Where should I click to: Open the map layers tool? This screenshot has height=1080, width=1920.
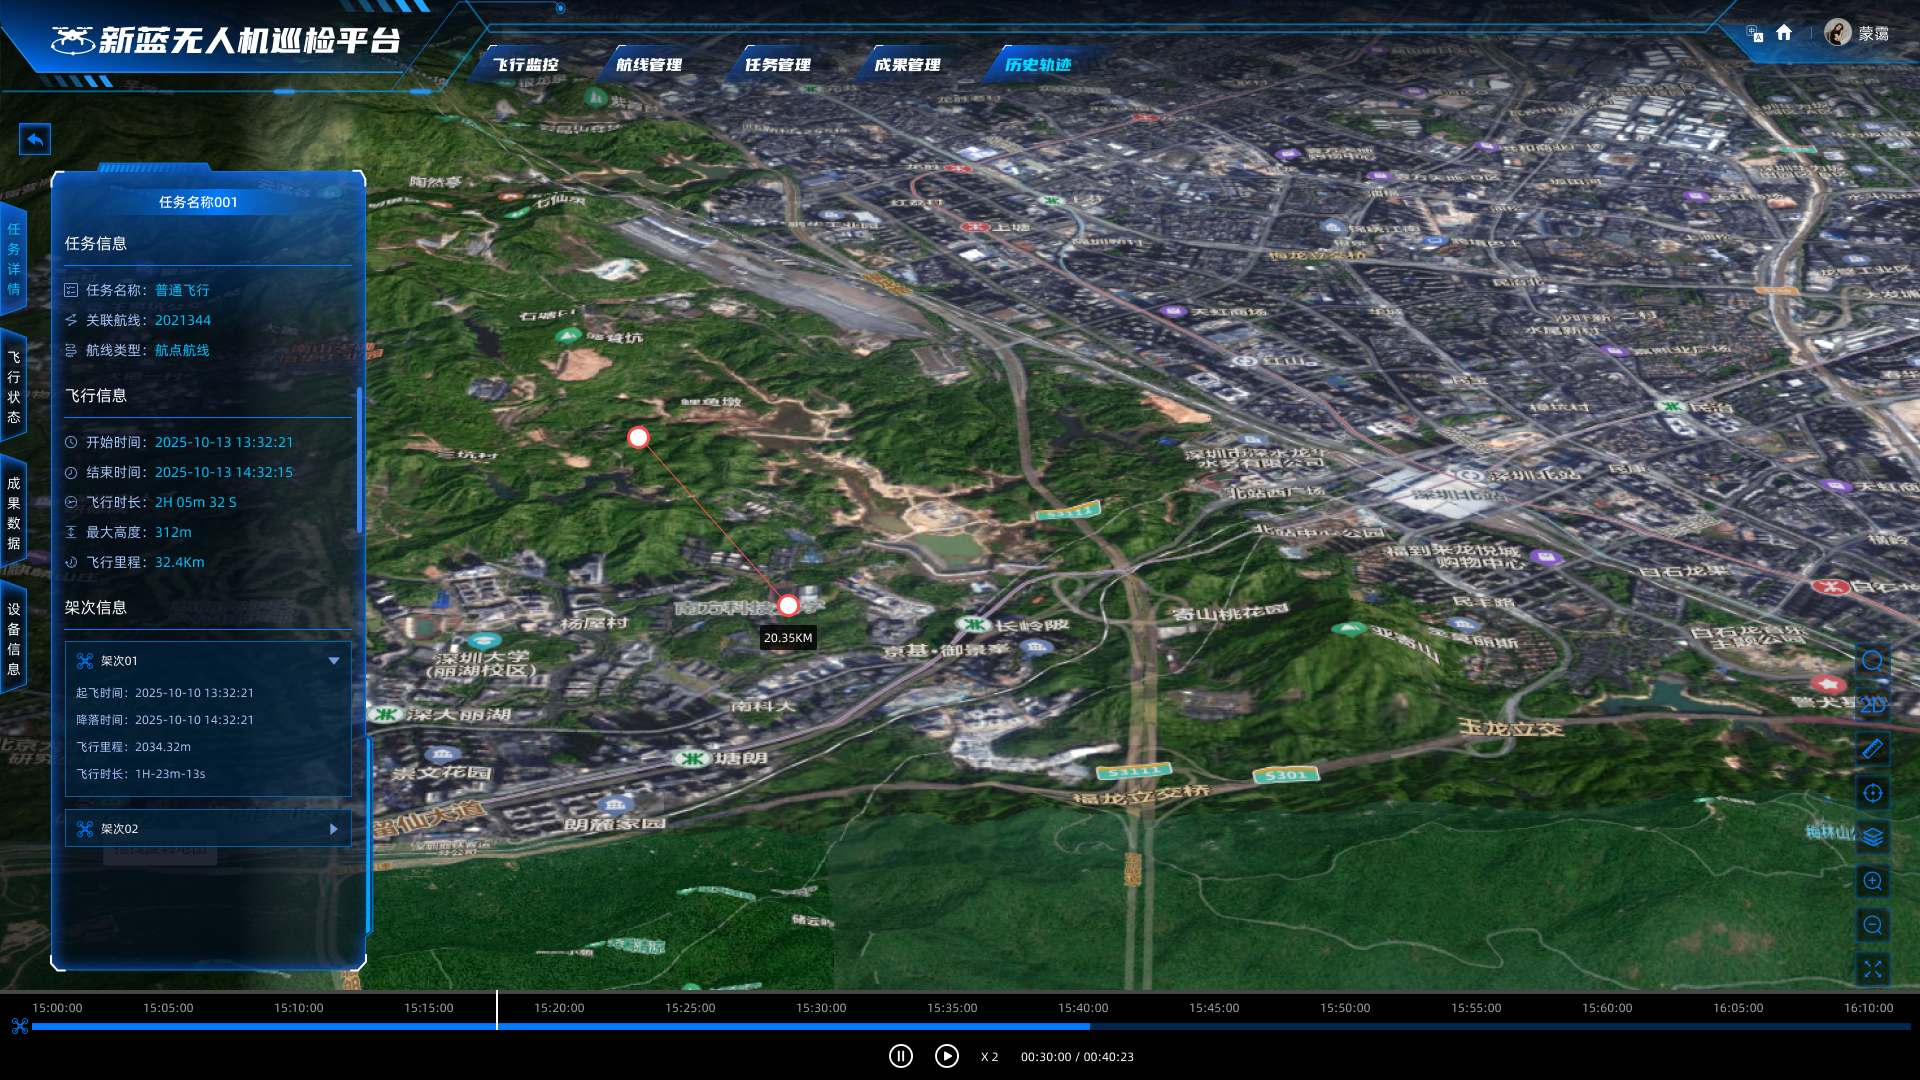tap(1872, 837)
